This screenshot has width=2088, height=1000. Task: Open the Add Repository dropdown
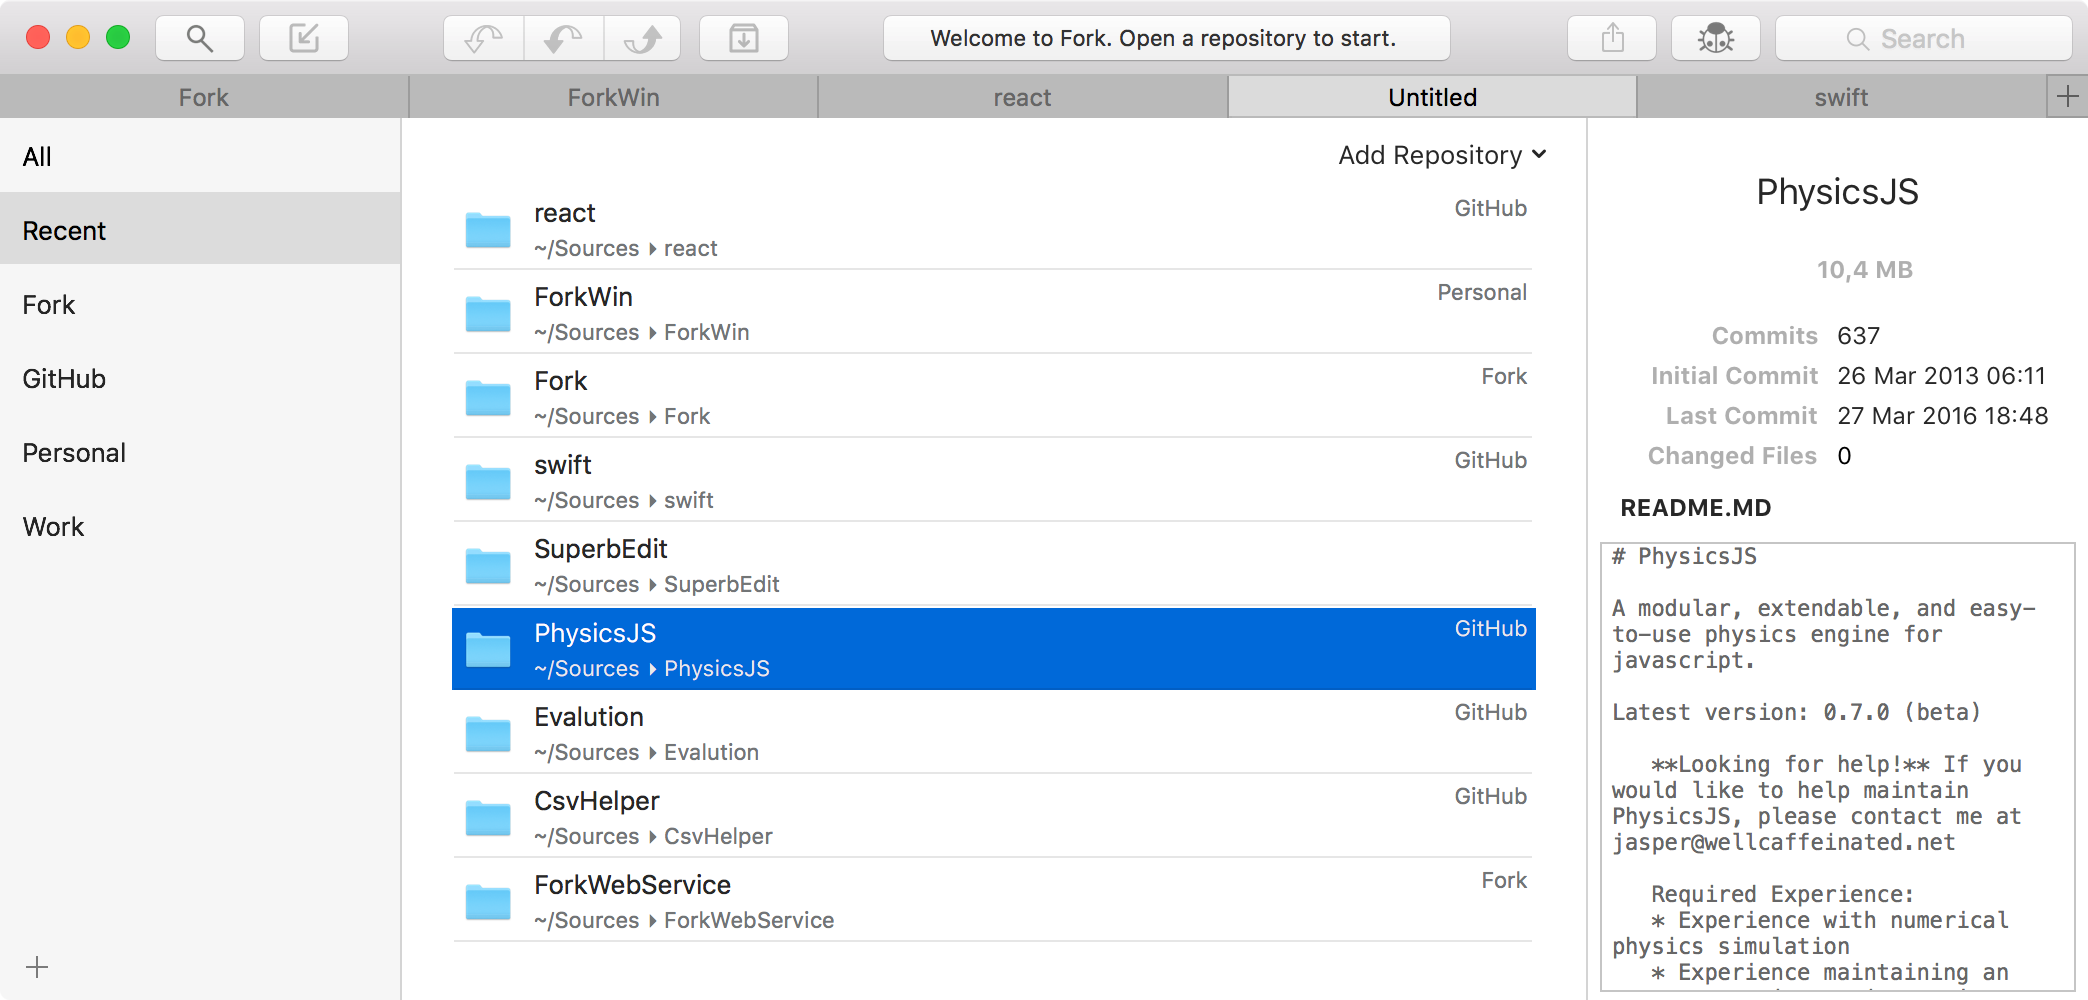(1442, 155)
